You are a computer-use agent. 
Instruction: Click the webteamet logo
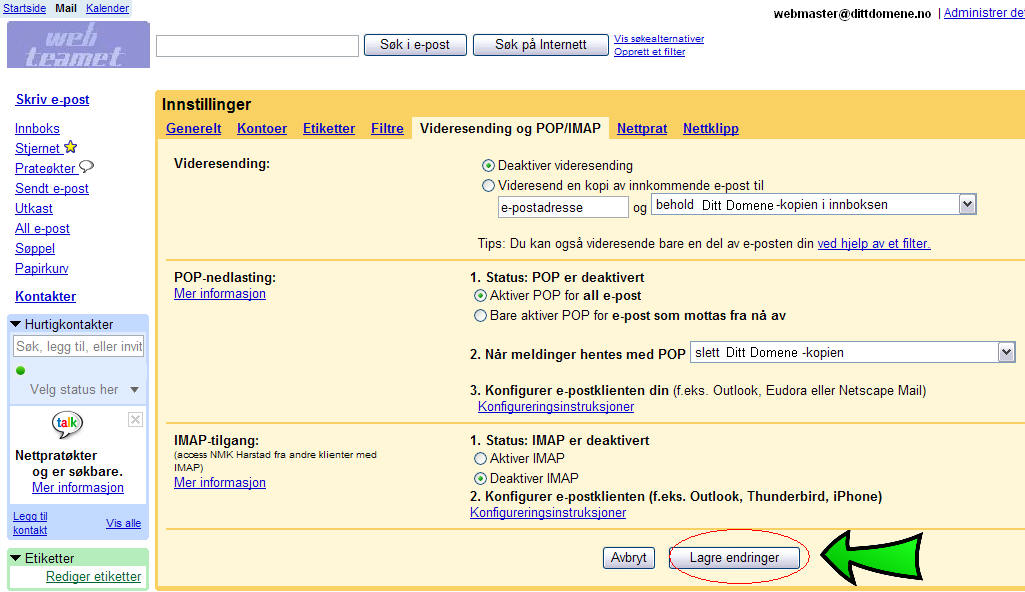78,44
